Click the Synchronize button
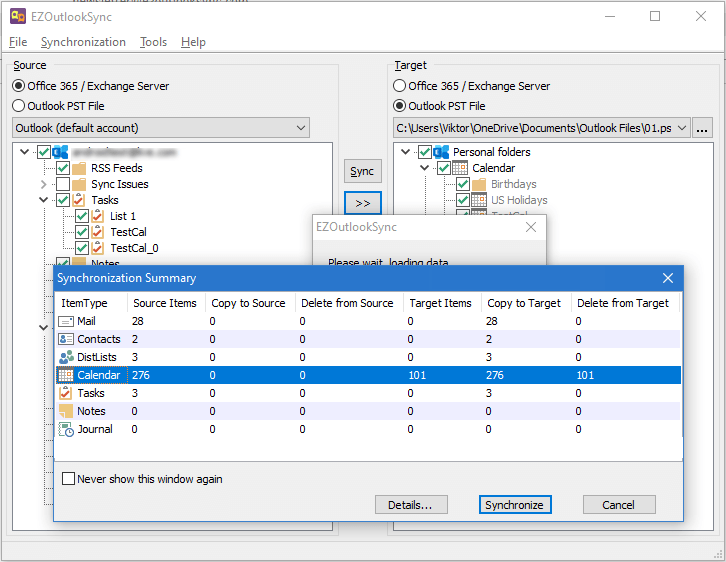Image resolution: width=726 pixels, height=562 pixels. [515, 505]
